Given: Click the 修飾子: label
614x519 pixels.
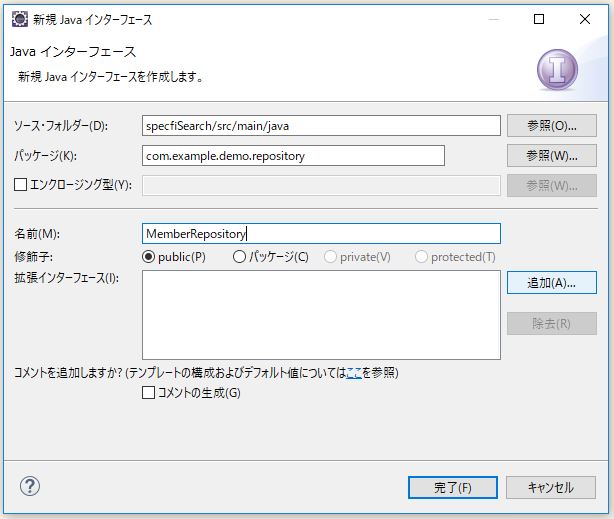Looking at the screenshot, I should pos(34,257).
